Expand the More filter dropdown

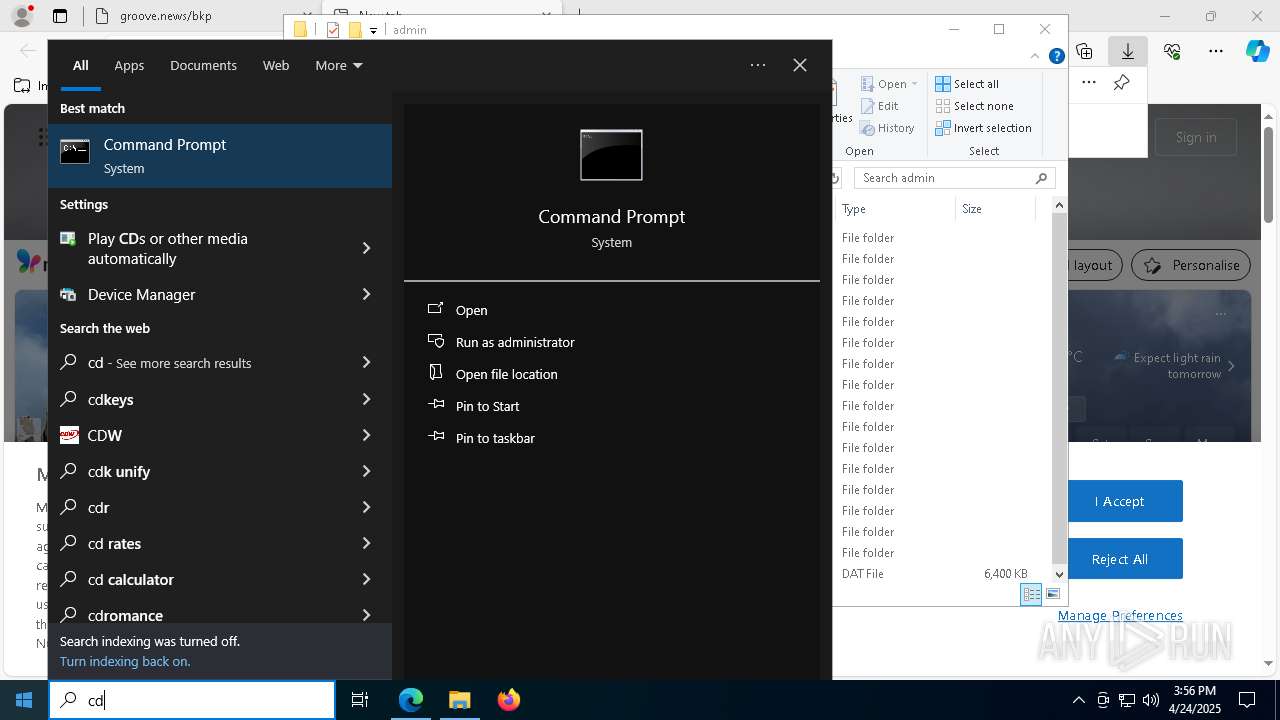pos(339,65)
